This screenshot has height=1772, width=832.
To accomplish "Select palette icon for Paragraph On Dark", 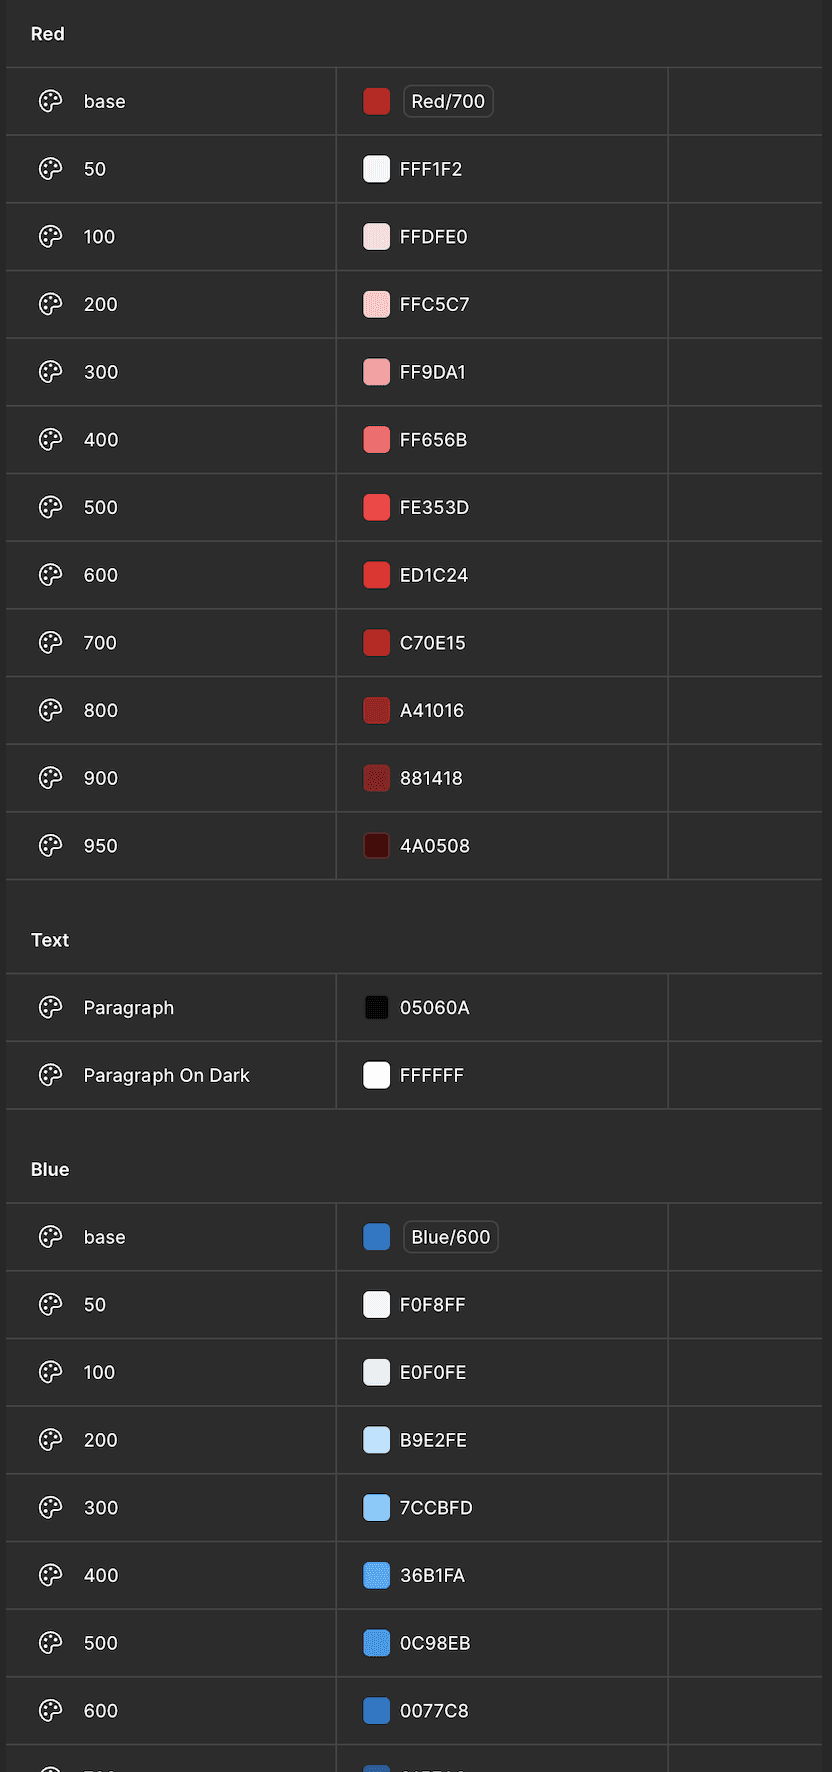I will click(50, 1075).
